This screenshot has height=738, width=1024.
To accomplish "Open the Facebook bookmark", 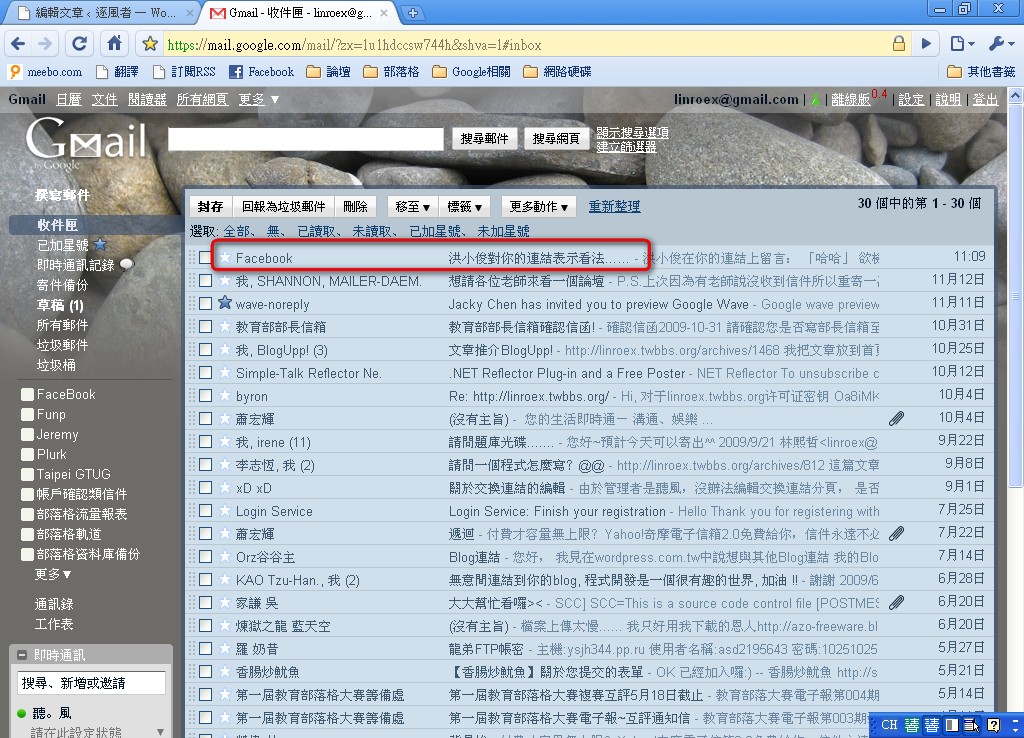I will 261,72.
